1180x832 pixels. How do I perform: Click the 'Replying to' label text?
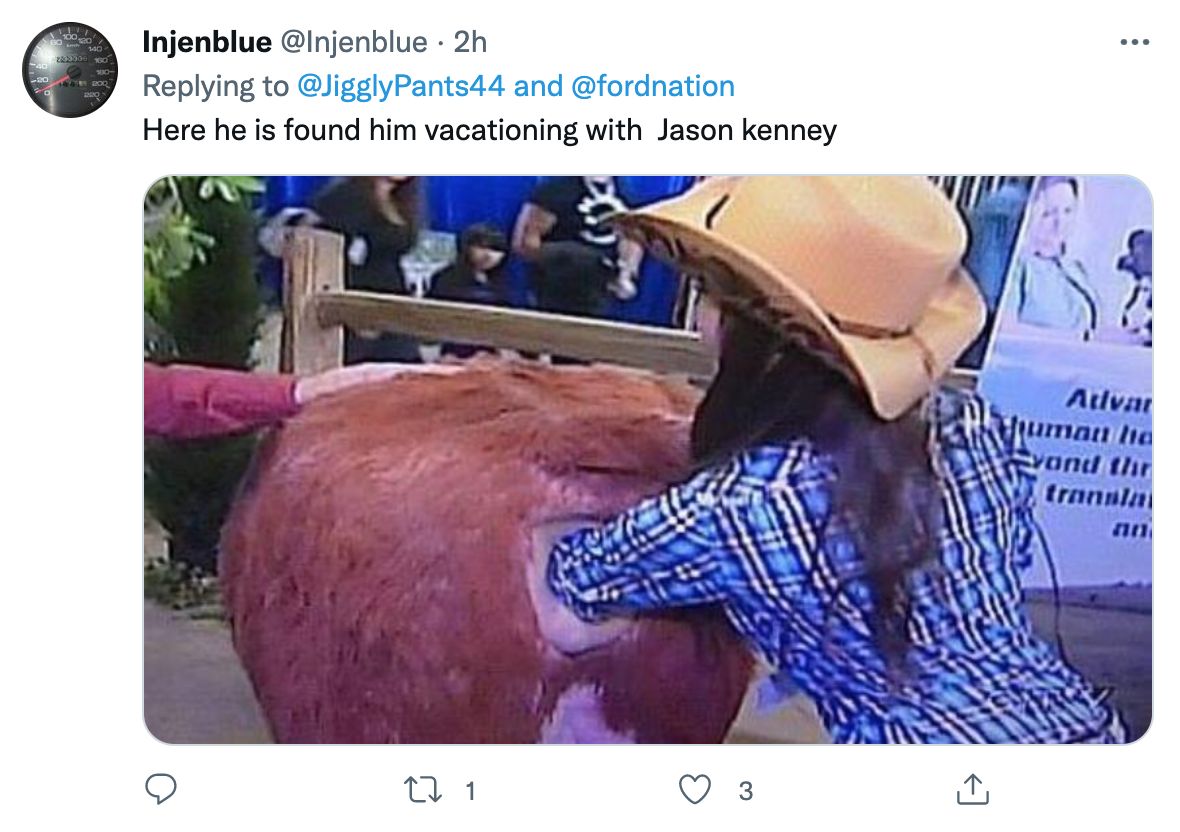point(215,87)
